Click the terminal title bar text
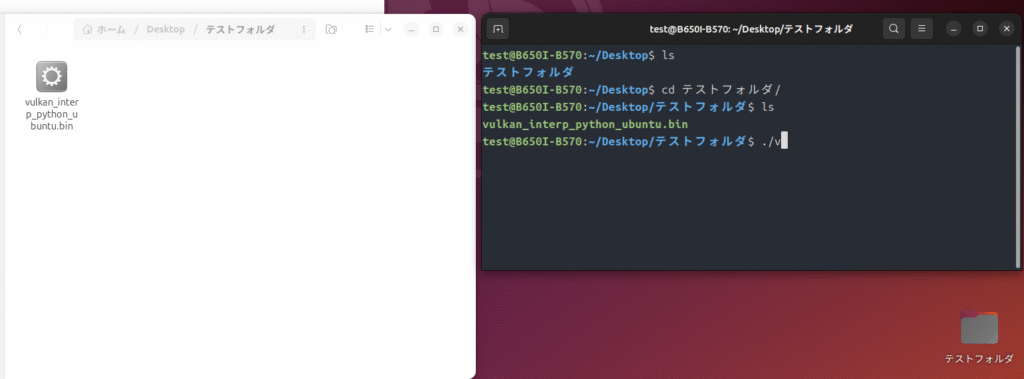This screenshot has height=379, width=1024. tap(751, 29)
